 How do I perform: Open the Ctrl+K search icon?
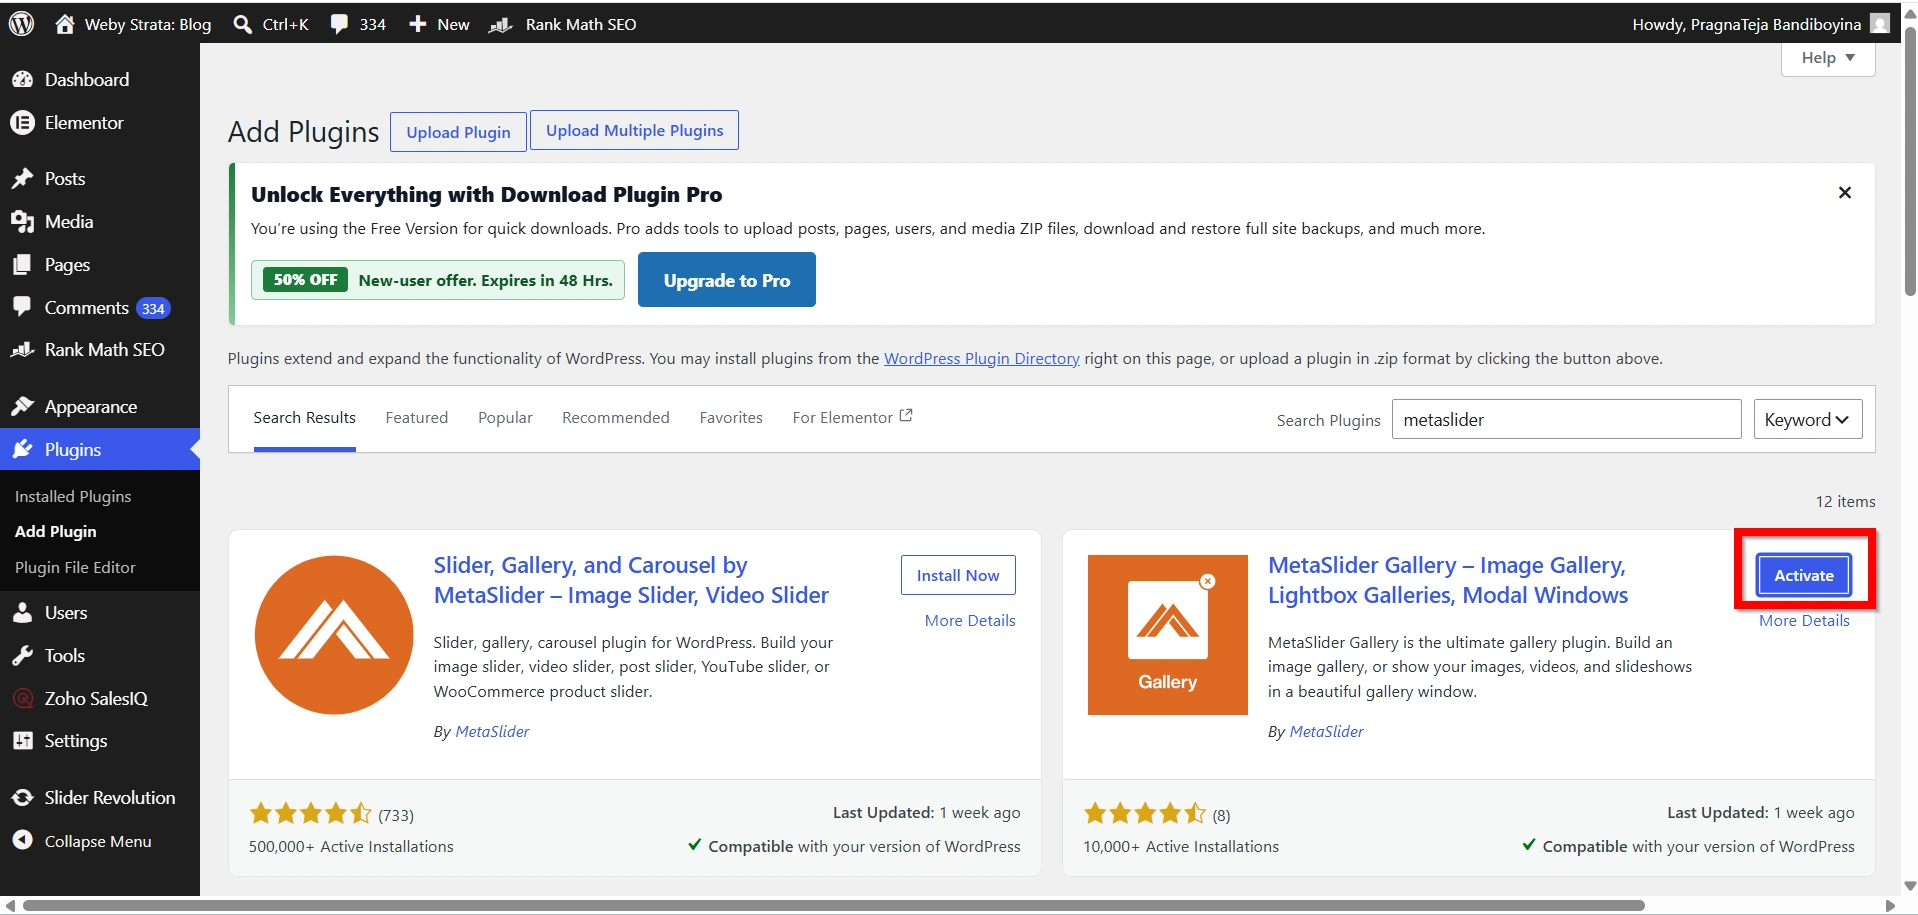tap(242, 24)
